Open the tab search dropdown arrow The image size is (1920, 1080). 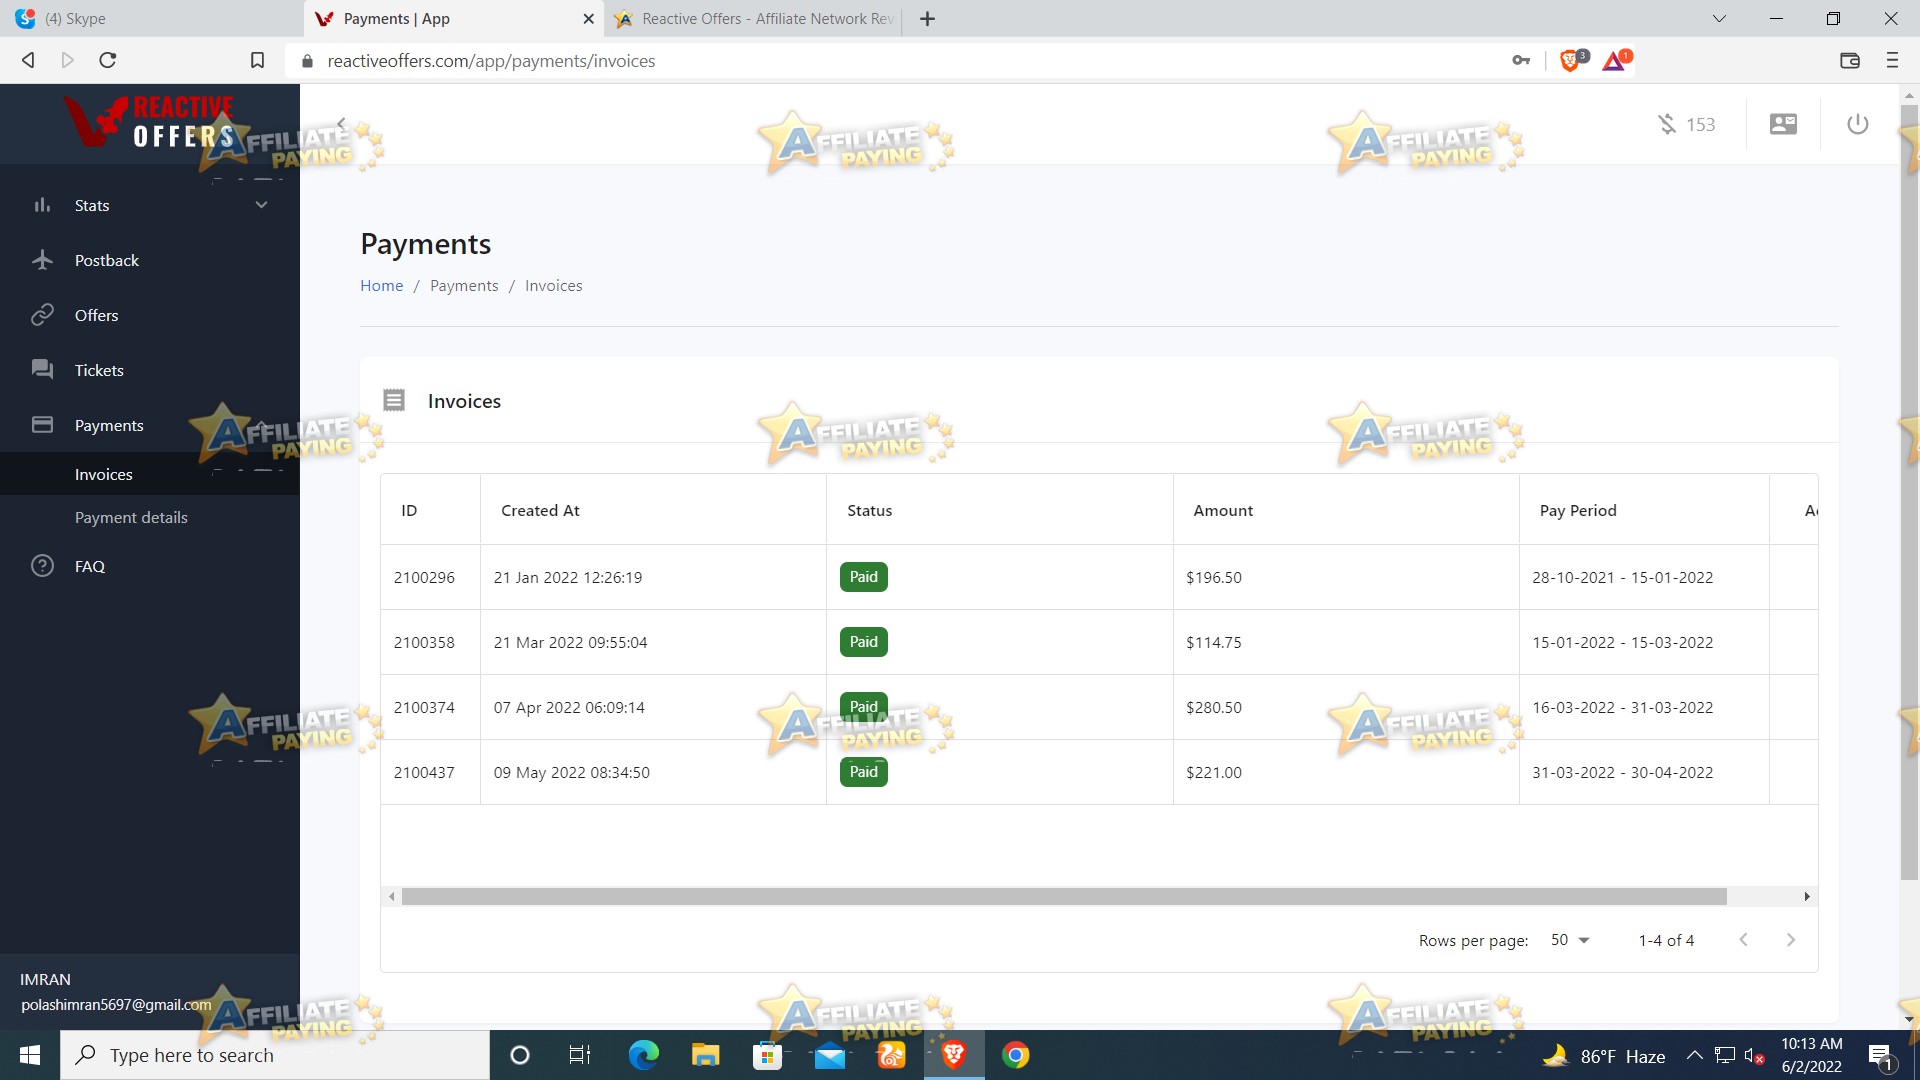point(1719,18)
